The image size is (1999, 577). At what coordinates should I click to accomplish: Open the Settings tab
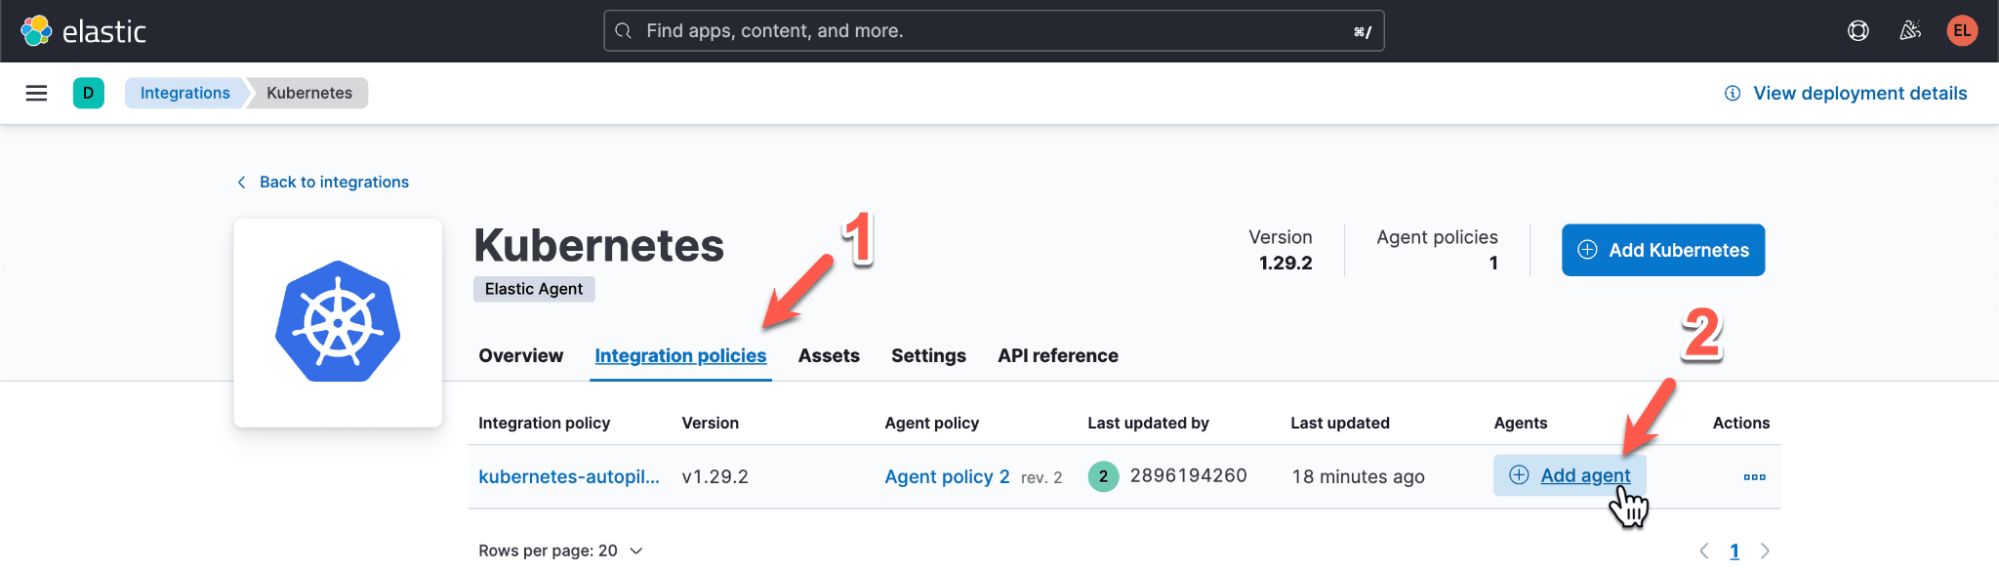click(928, 356)
